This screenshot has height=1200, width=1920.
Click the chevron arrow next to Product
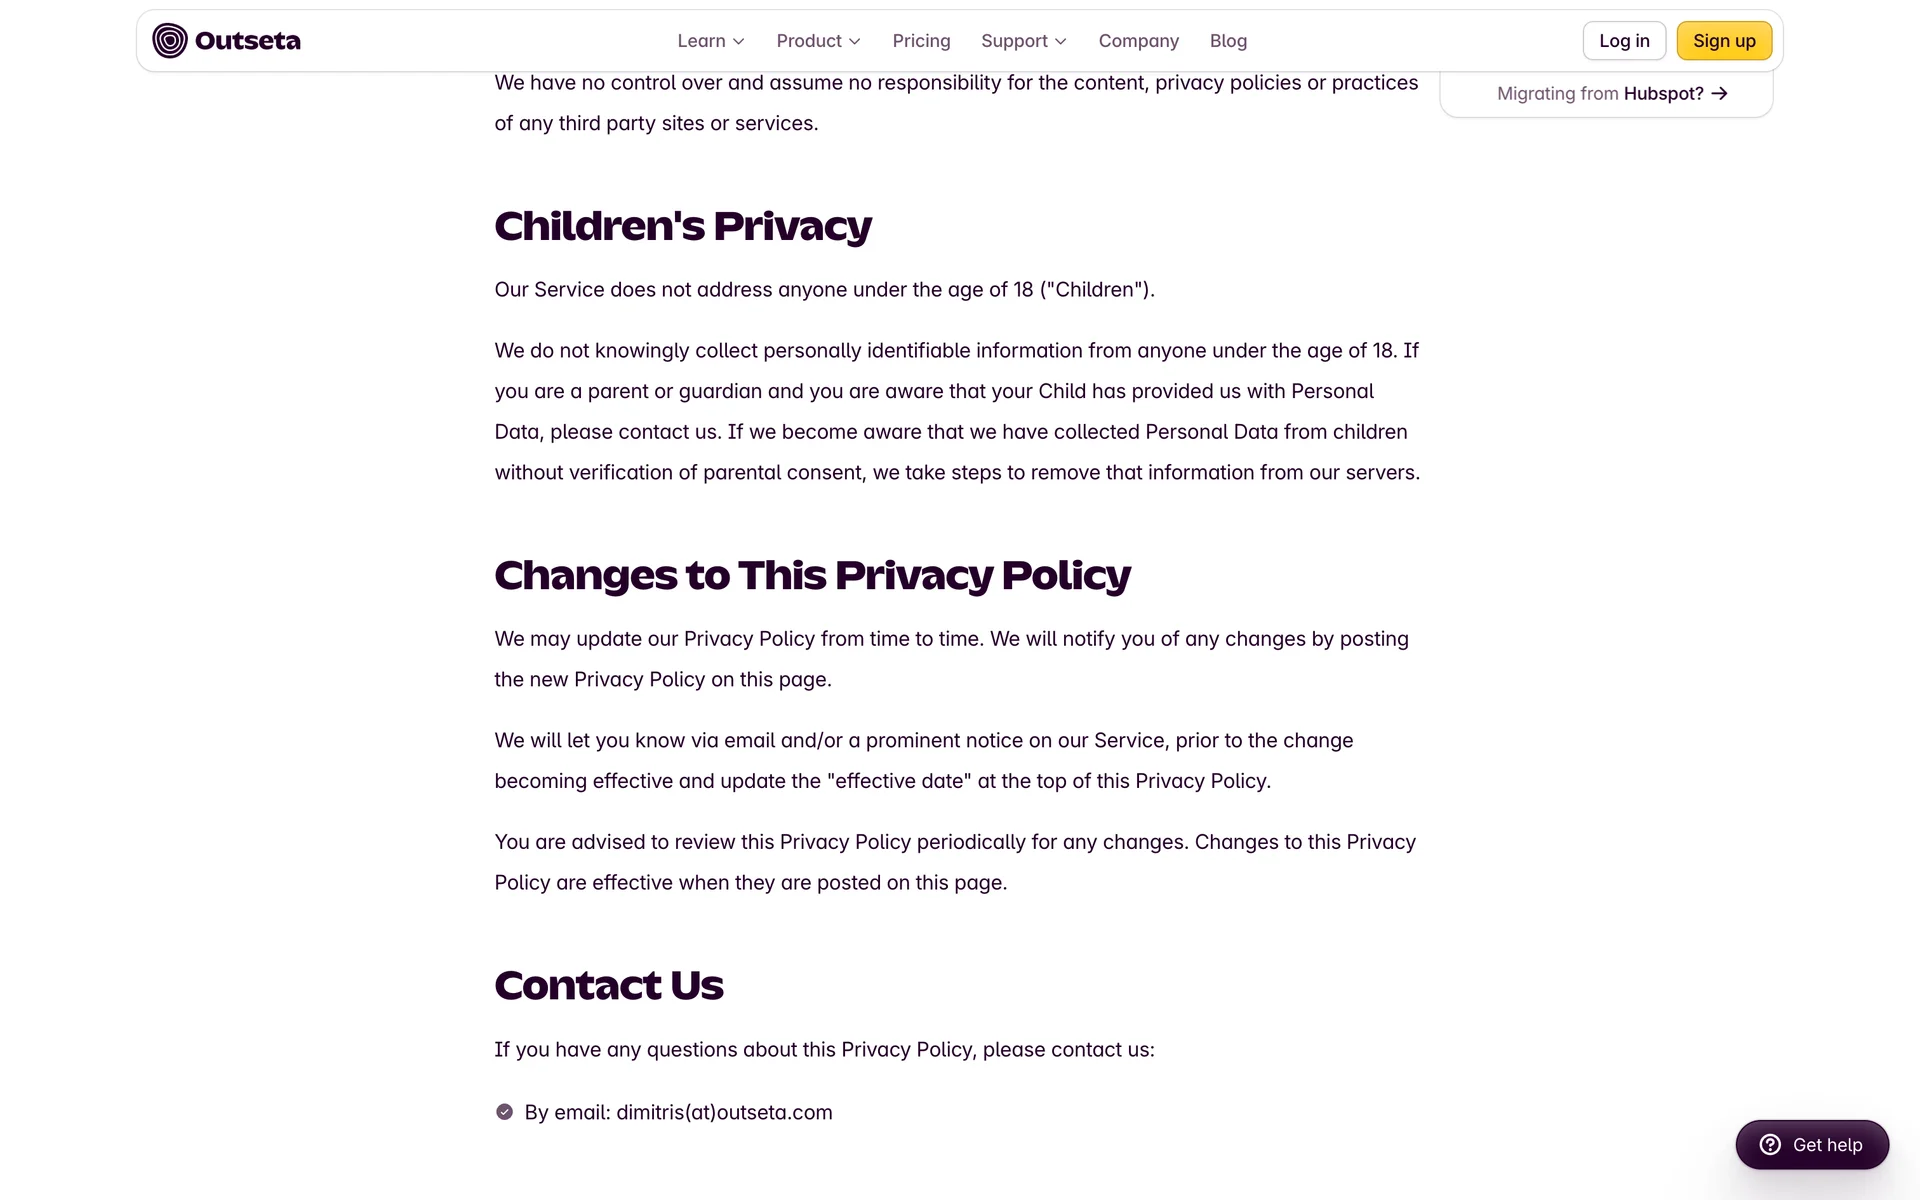point(855,42)
